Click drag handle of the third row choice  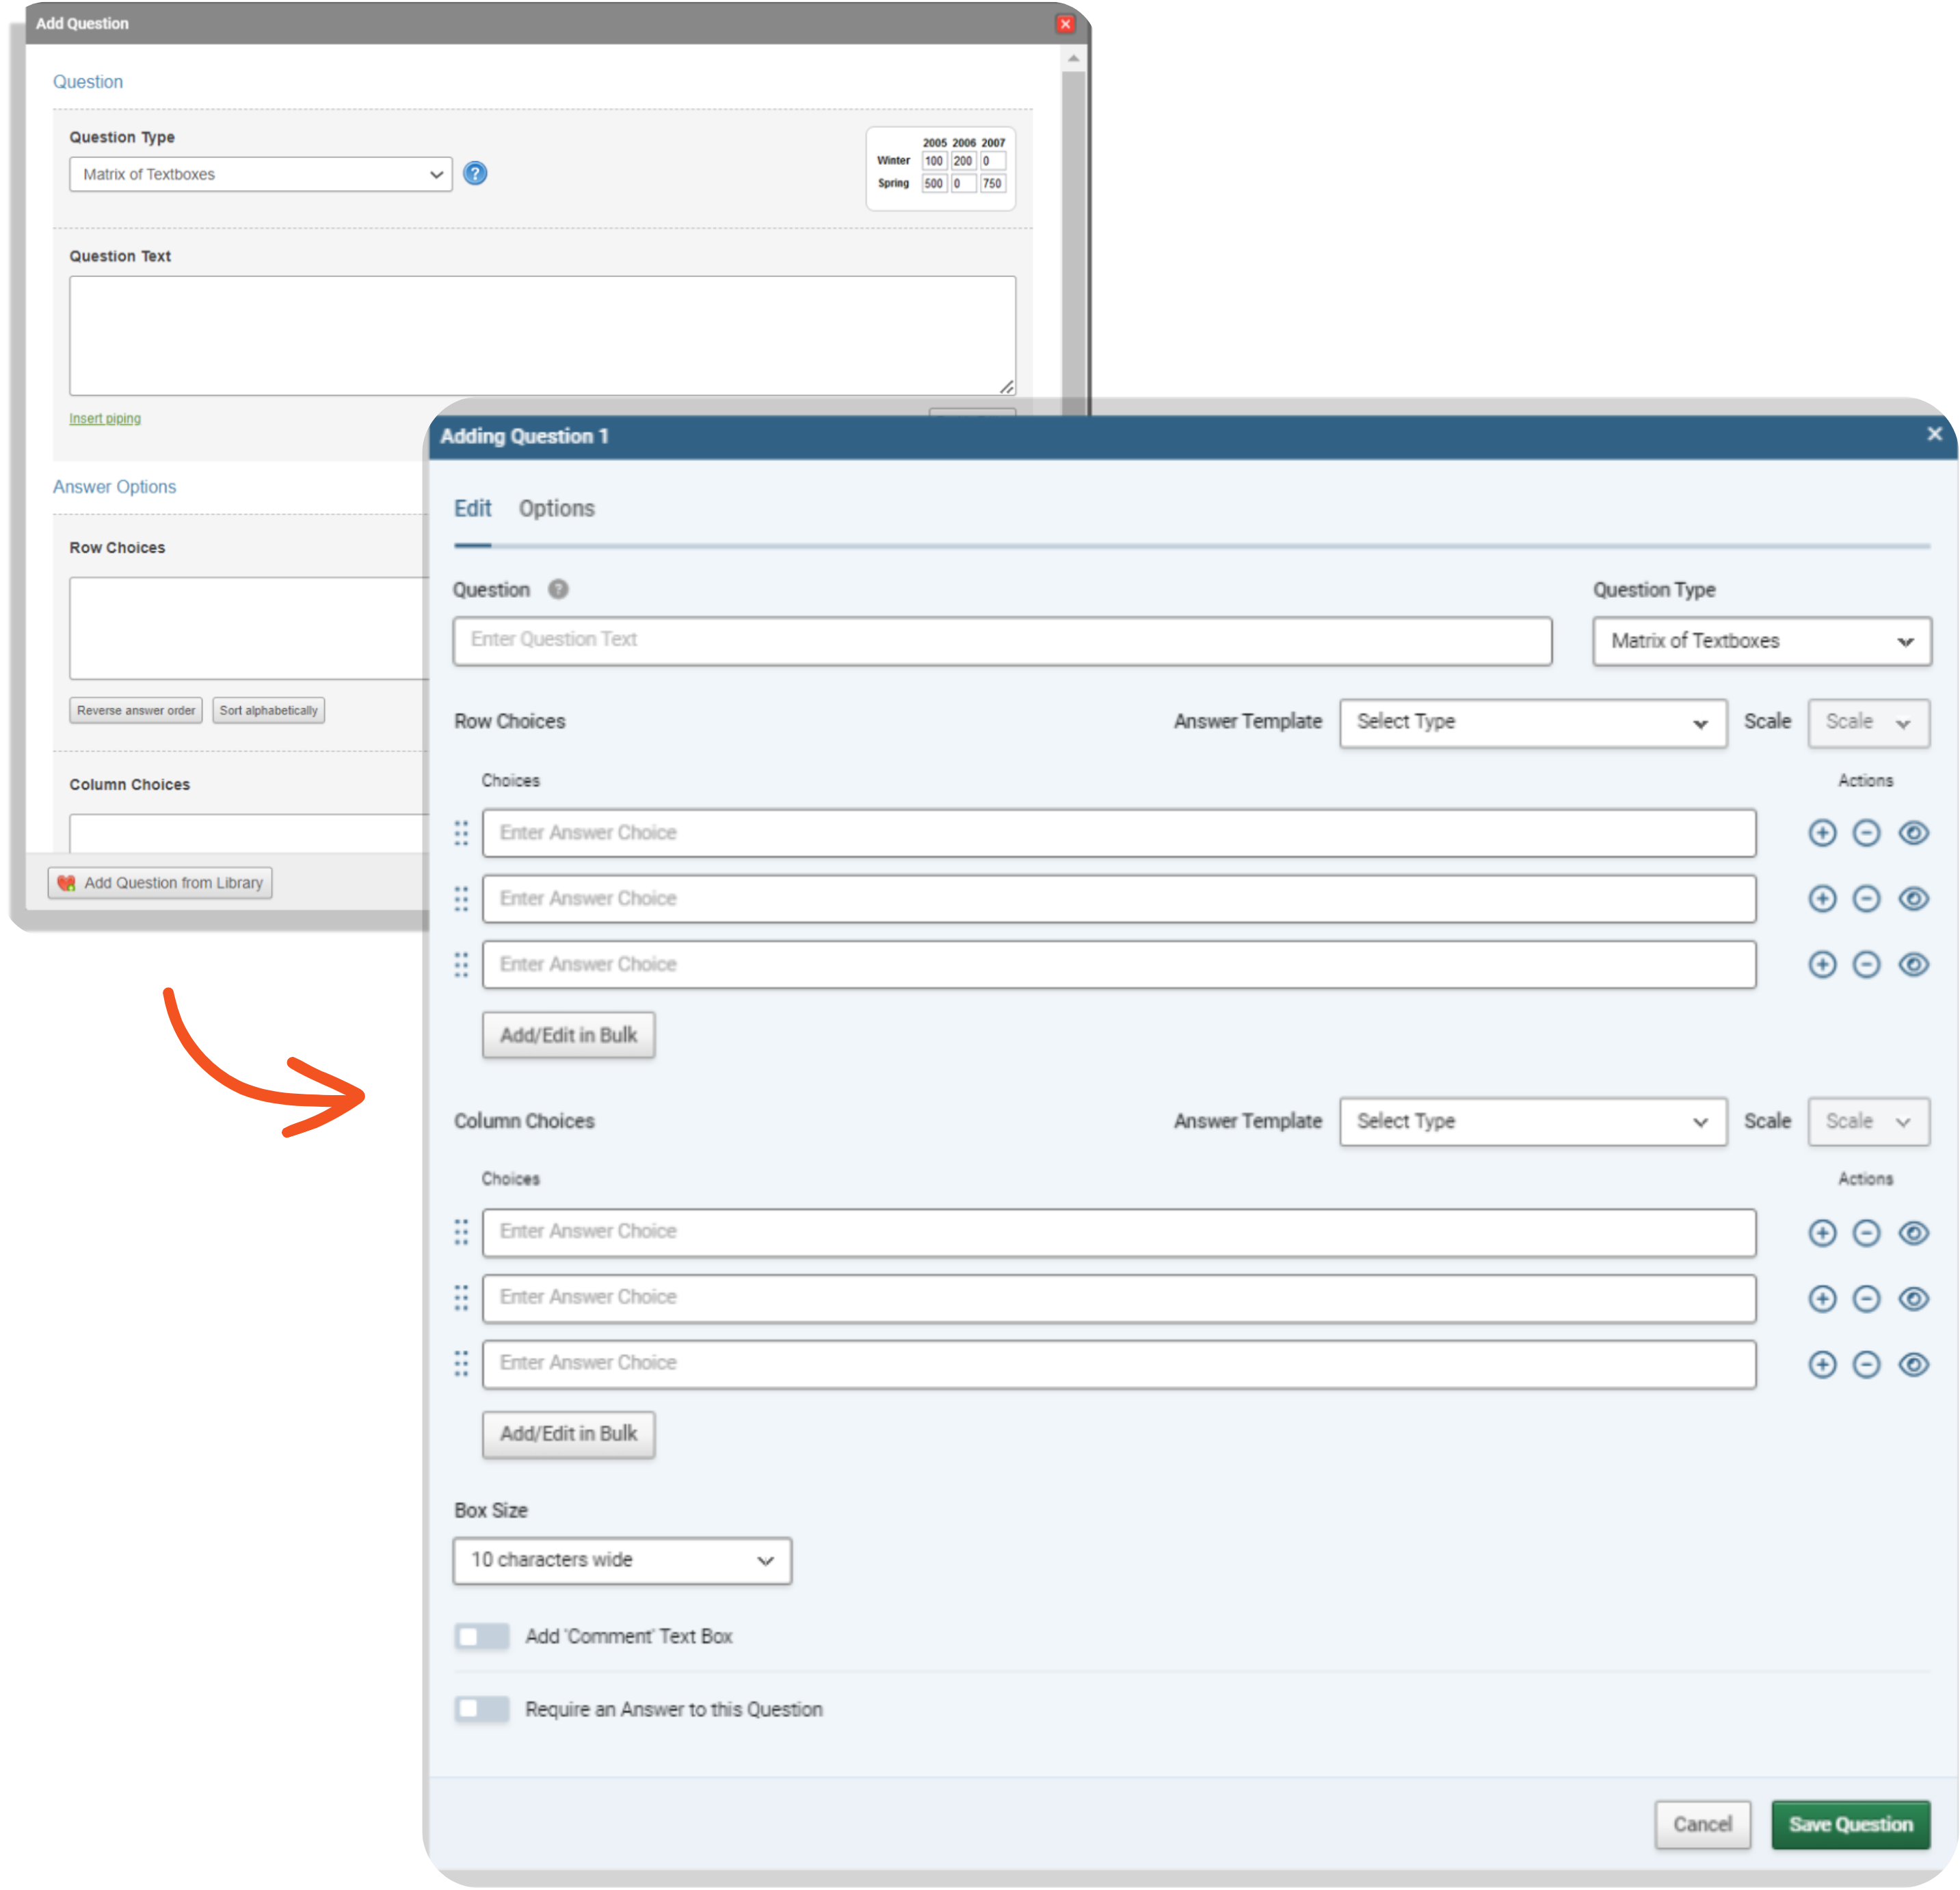pyautogui.click(x=461, y=964)
